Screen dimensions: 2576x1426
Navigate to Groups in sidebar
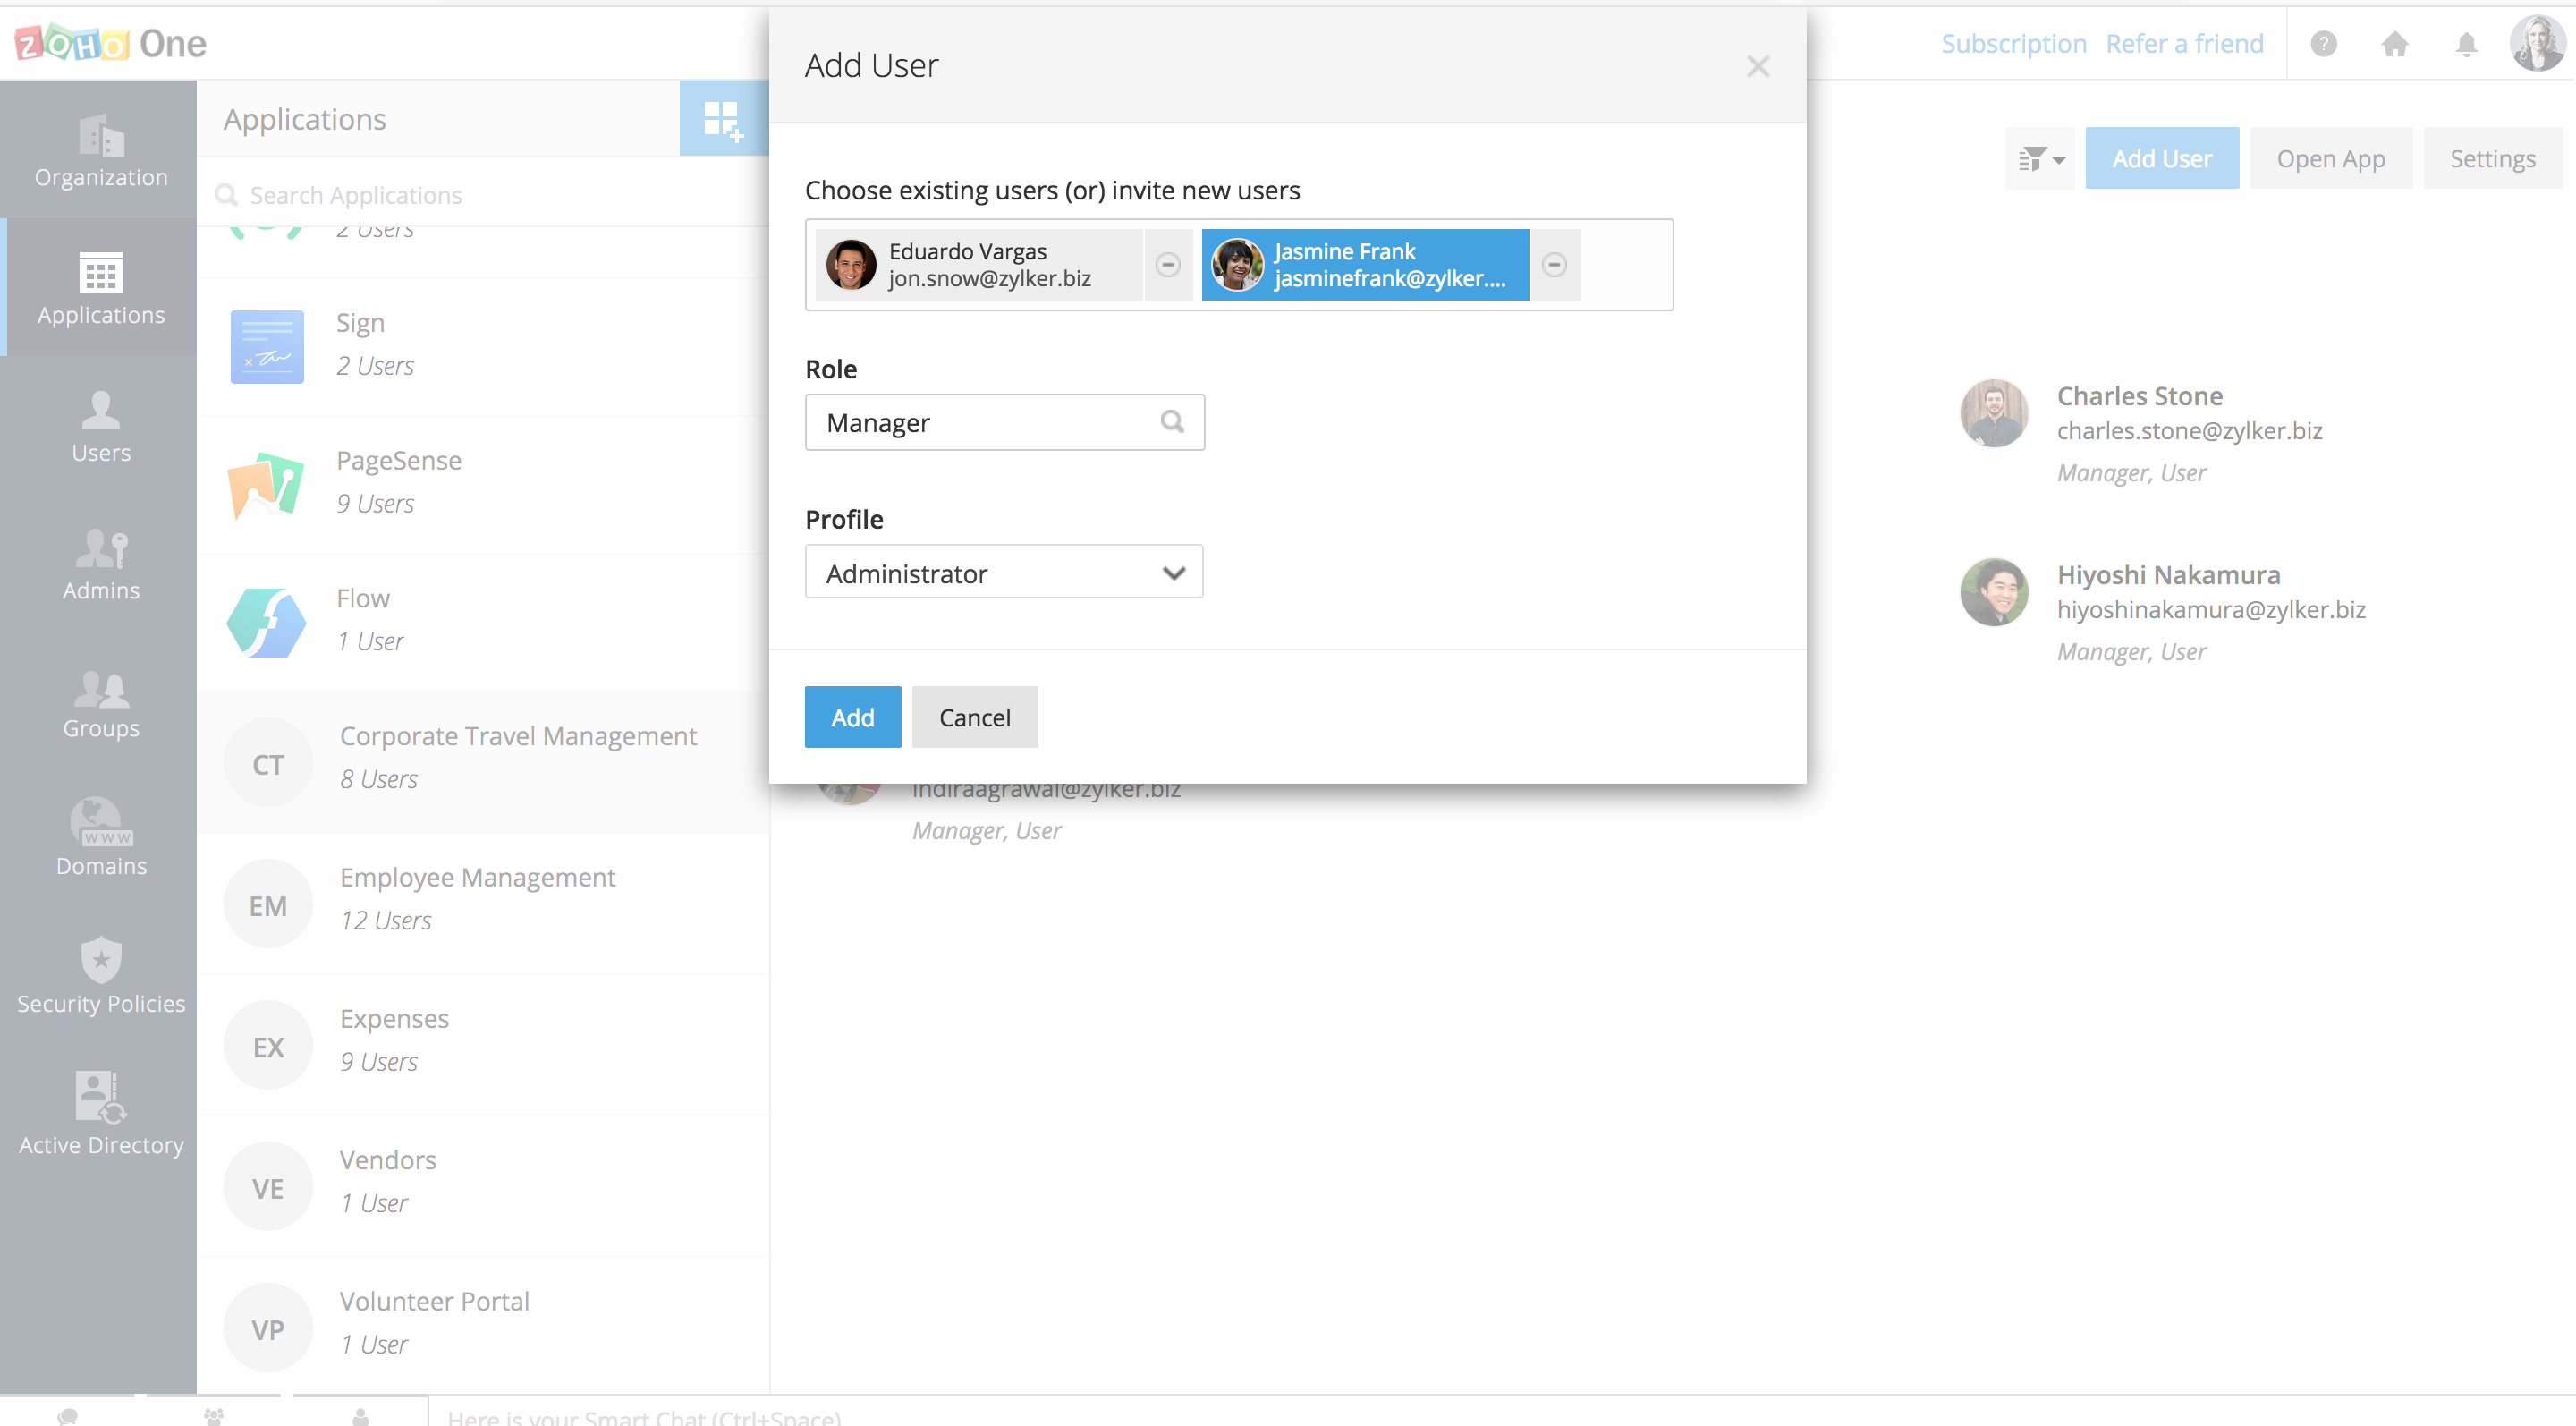(100, 703)
